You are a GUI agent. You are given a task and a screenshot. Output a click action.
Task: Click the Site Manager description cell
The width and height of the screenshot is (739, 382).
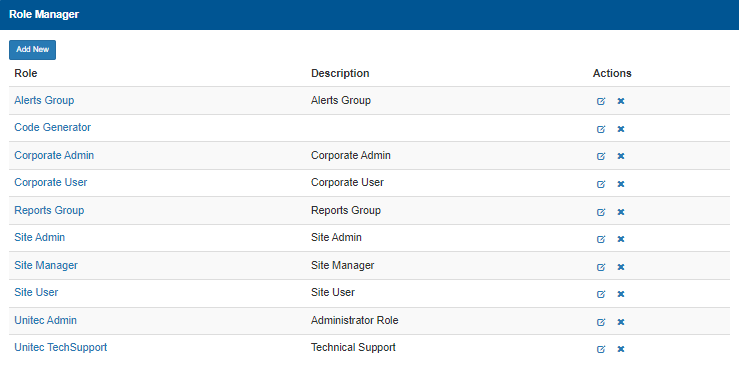coord(343,266)
